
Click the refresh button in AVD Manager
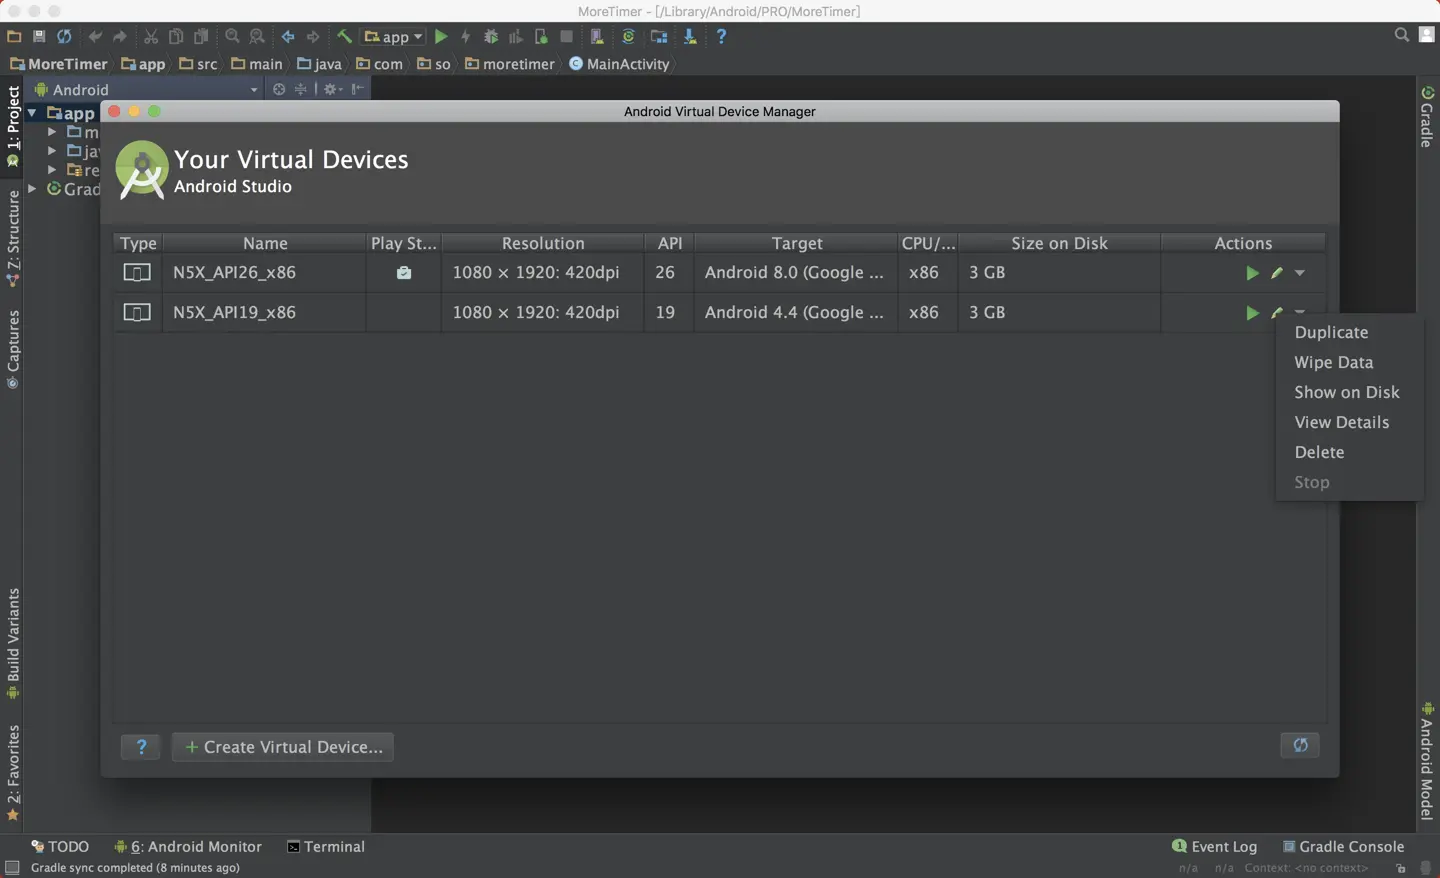(1300, 745)
